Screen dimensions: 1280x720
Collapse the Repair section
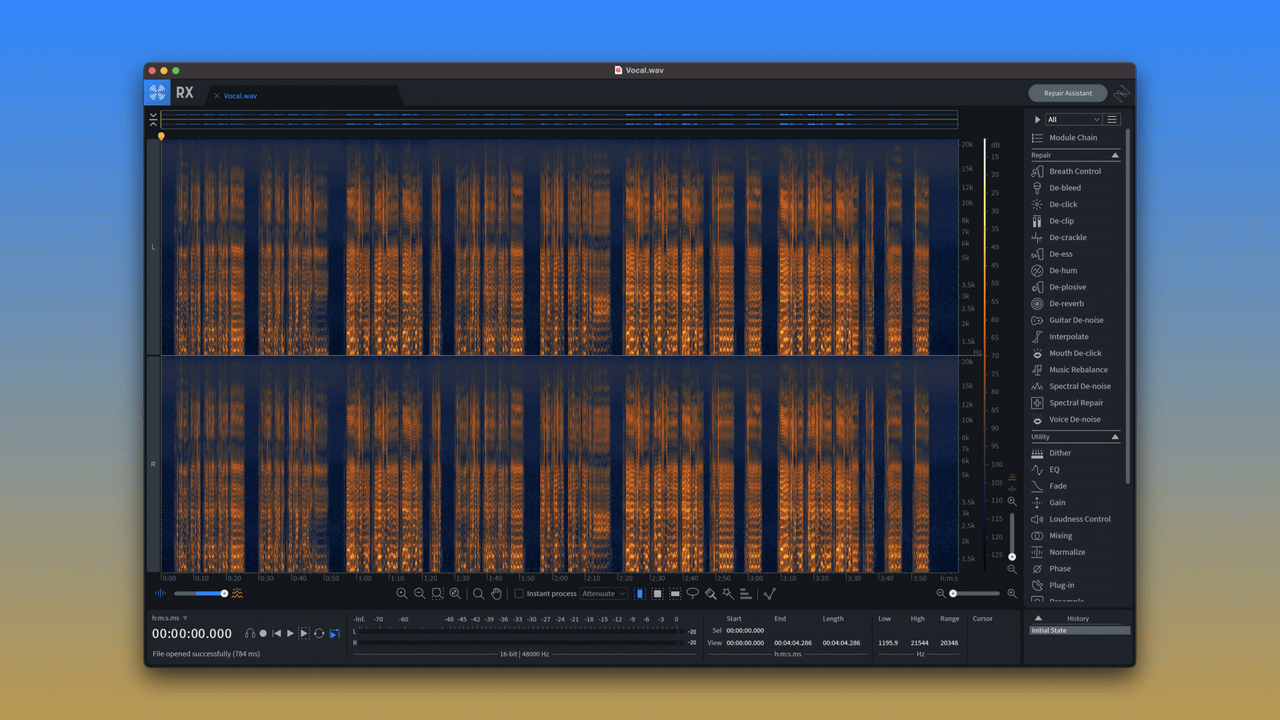pos(1115,155)
